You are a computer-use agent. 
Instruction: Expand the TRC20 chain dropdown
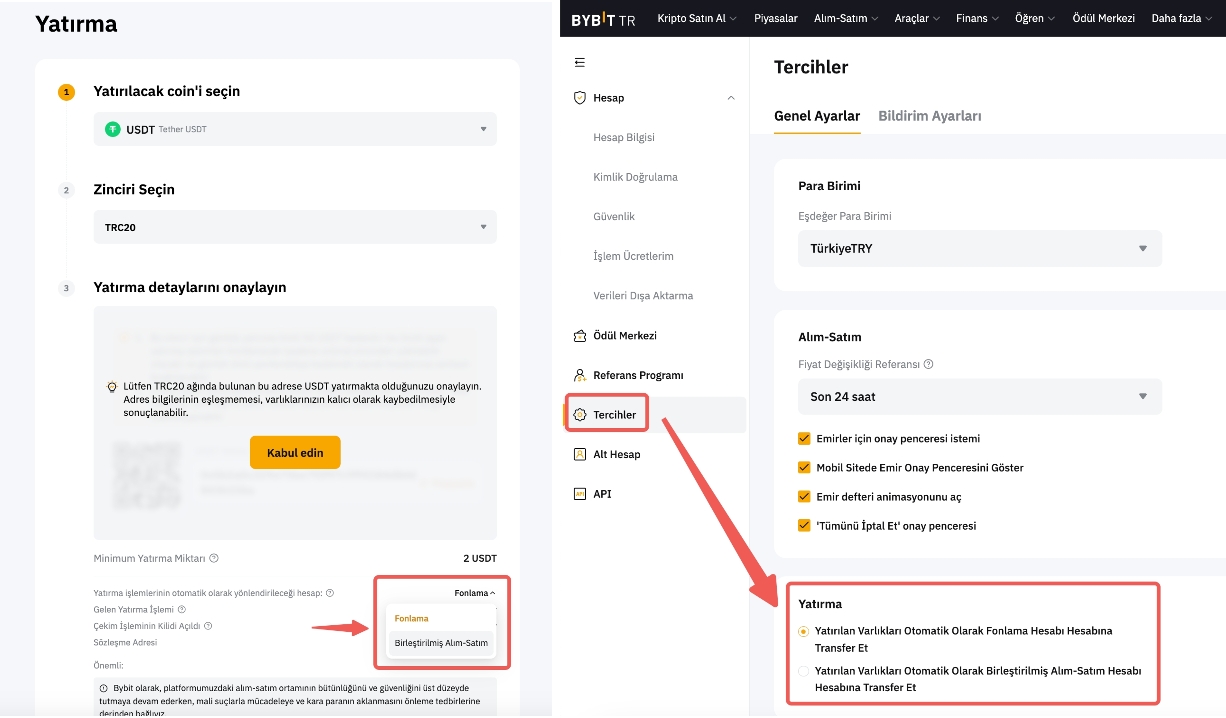click(x=295, y=227)
